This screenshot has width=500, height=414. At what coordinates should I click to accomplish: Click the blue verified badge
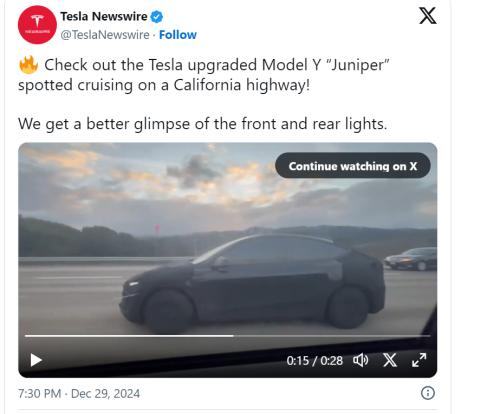tap(157, 16)
